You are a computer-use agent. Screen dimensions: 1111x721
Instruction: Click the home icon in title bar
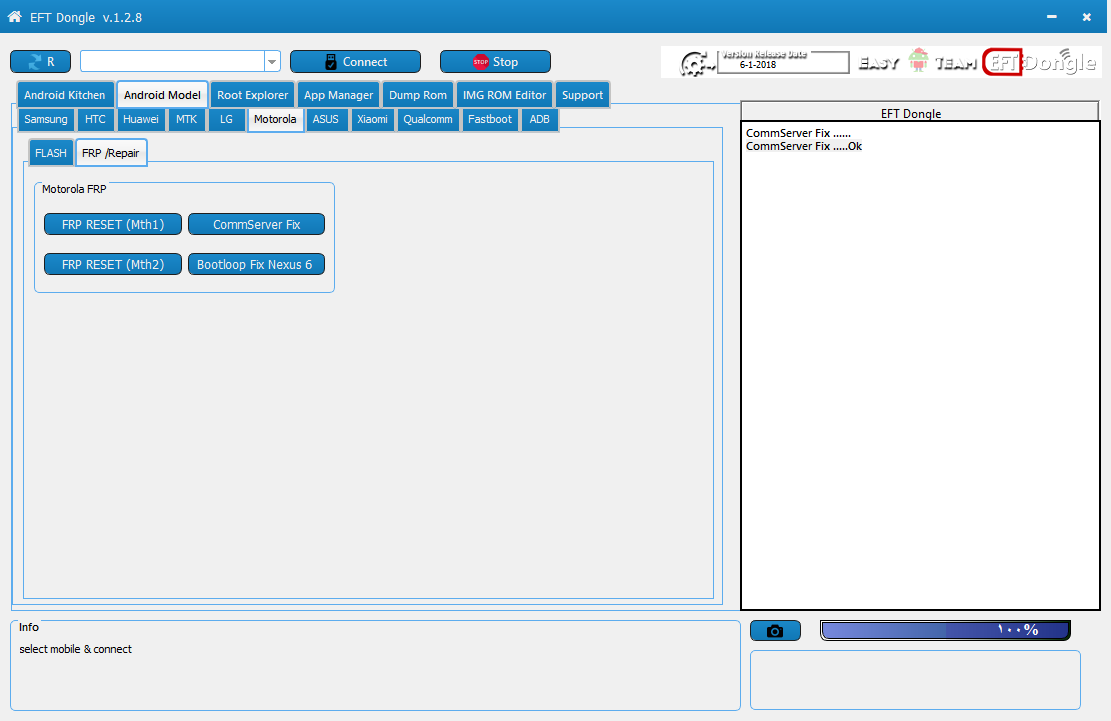click(x=14, y=16)
